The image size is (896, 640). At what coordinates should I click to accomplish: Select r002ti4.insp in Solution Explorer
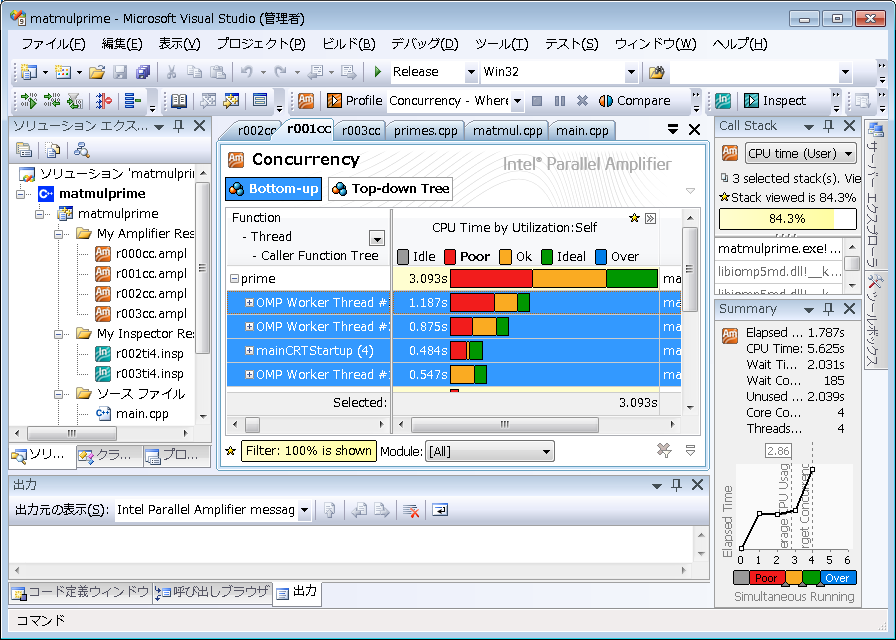pyautogui.click(x=149, y=354)
